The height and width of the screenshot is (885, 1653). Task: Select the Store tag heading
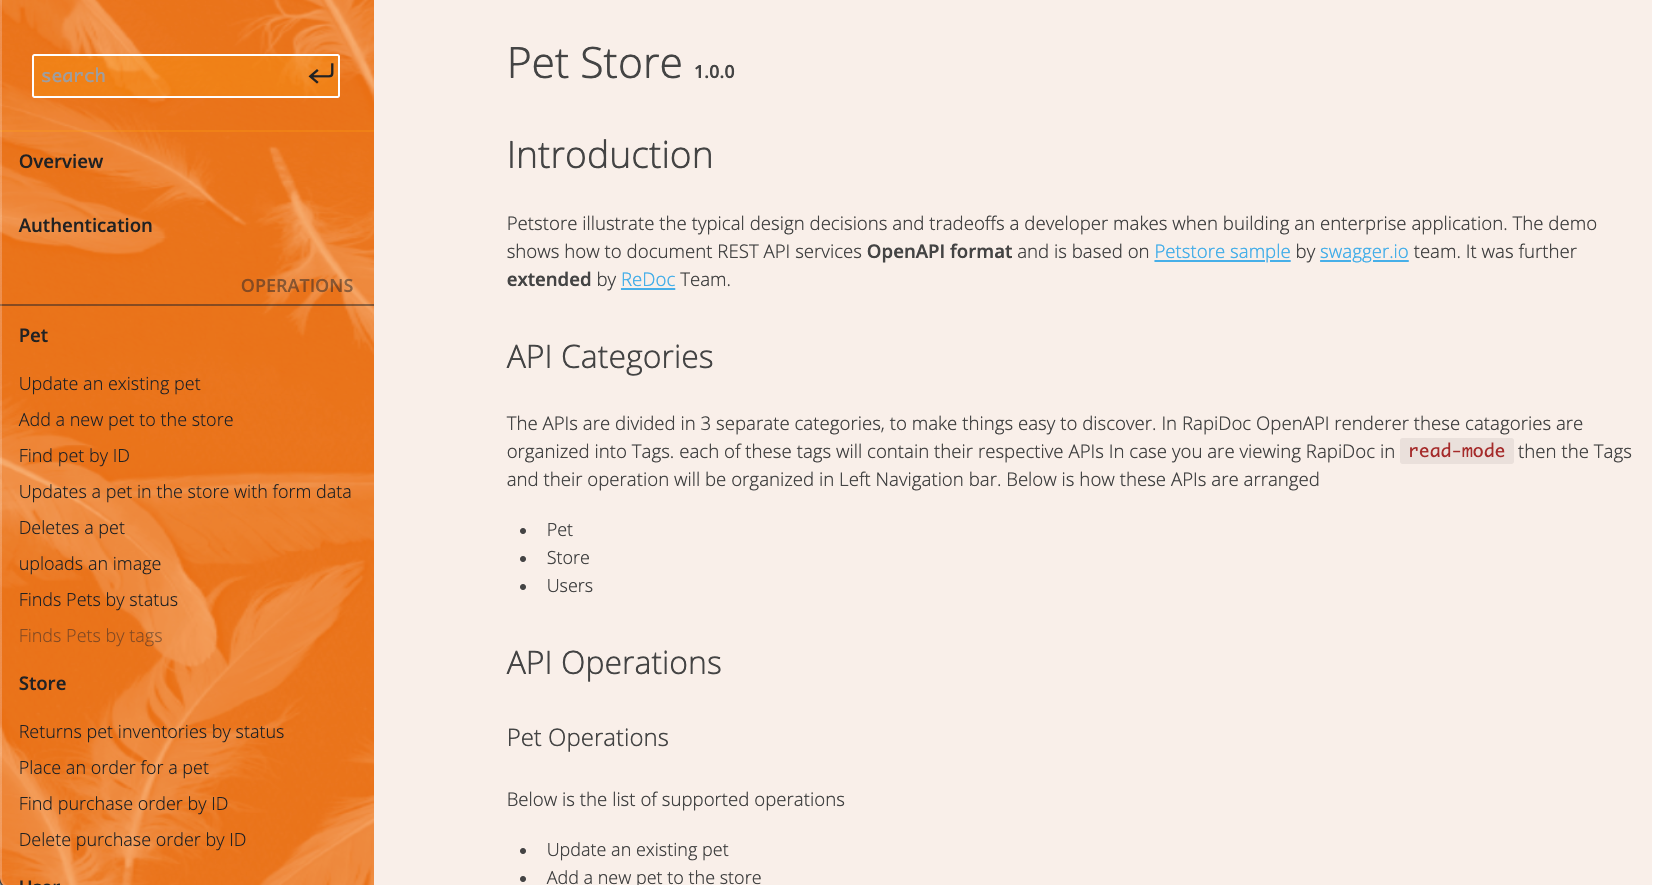tap(42, 683)
